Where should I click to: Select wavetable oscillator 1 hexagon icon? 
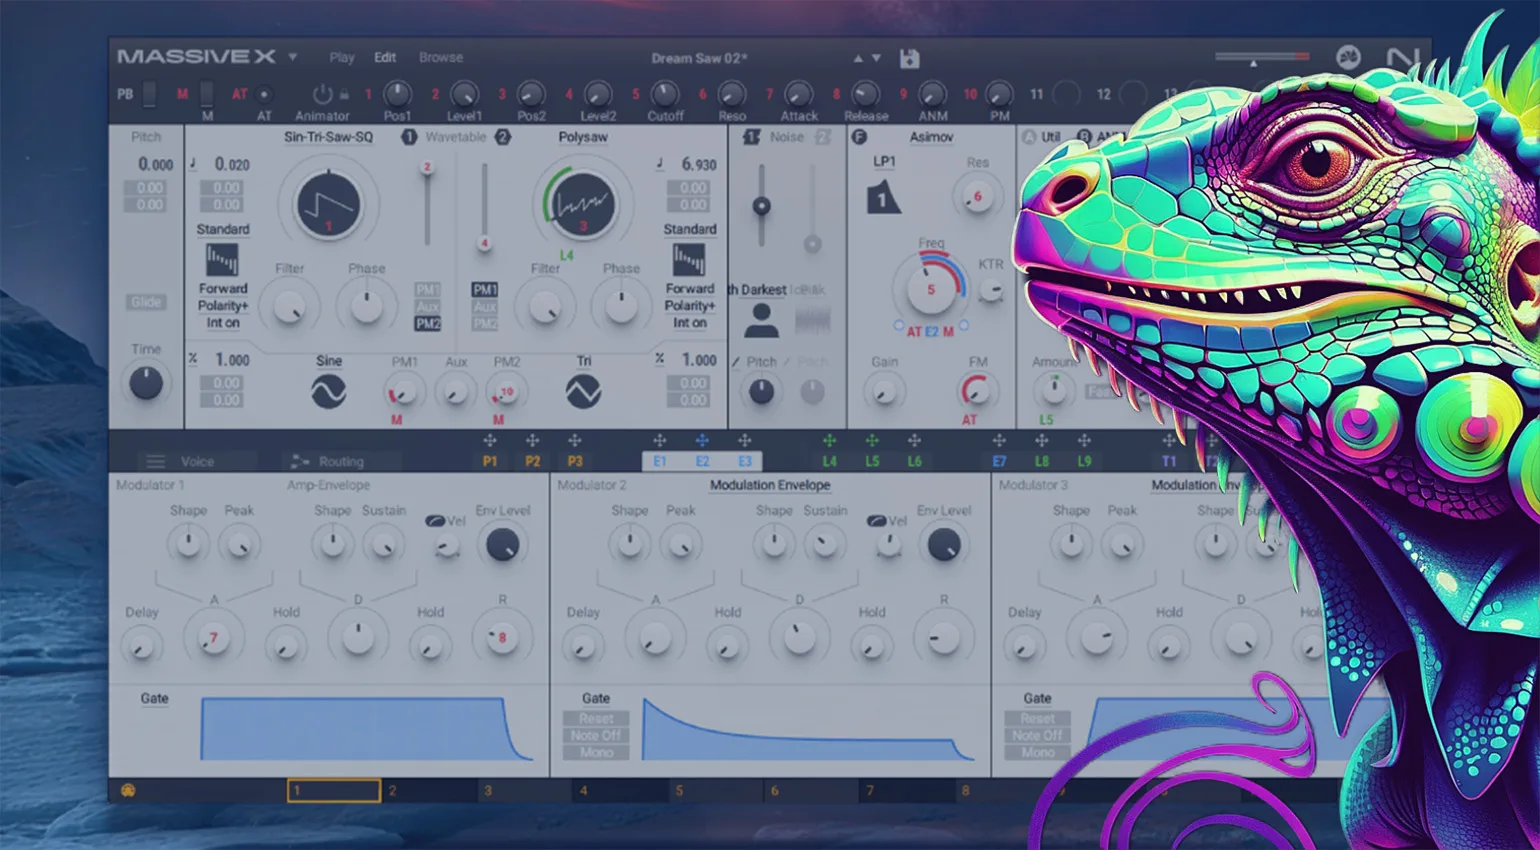(409, 137)
